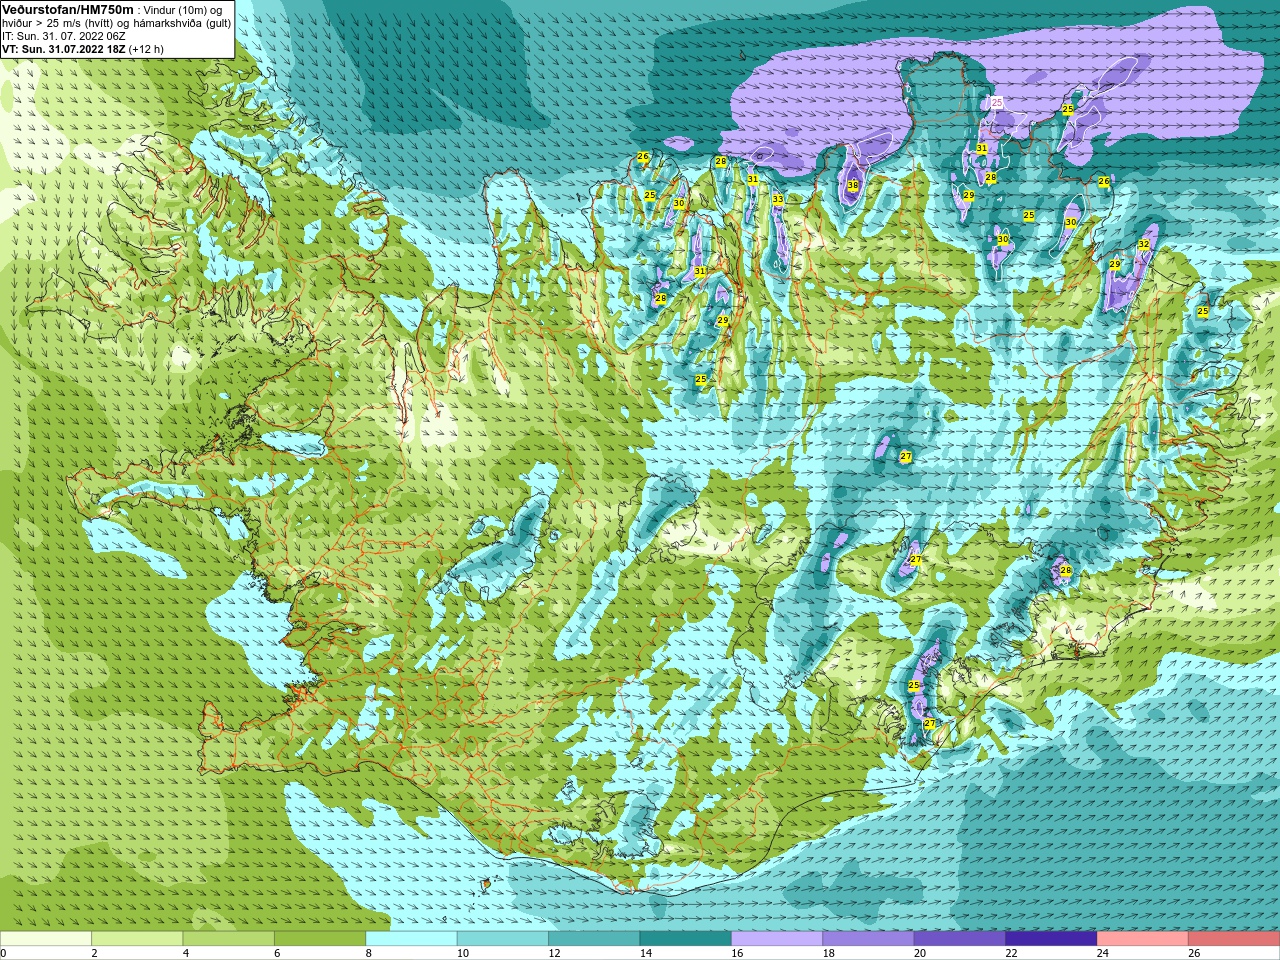Click the '(+12 h)' forecast offset text
The height and width of the screenshot is (960, 1280).
tap(146, 49)
